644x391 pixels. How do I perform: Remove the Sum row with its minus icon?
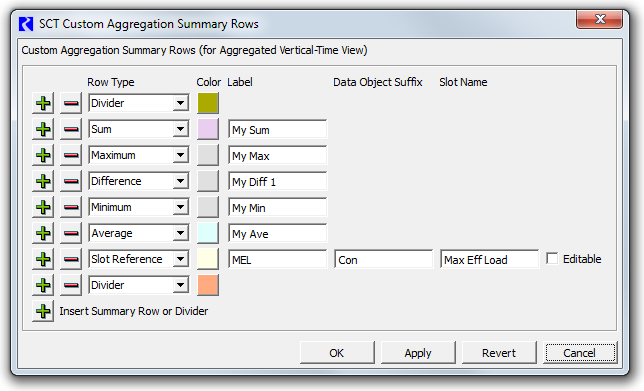pos(71,129)
